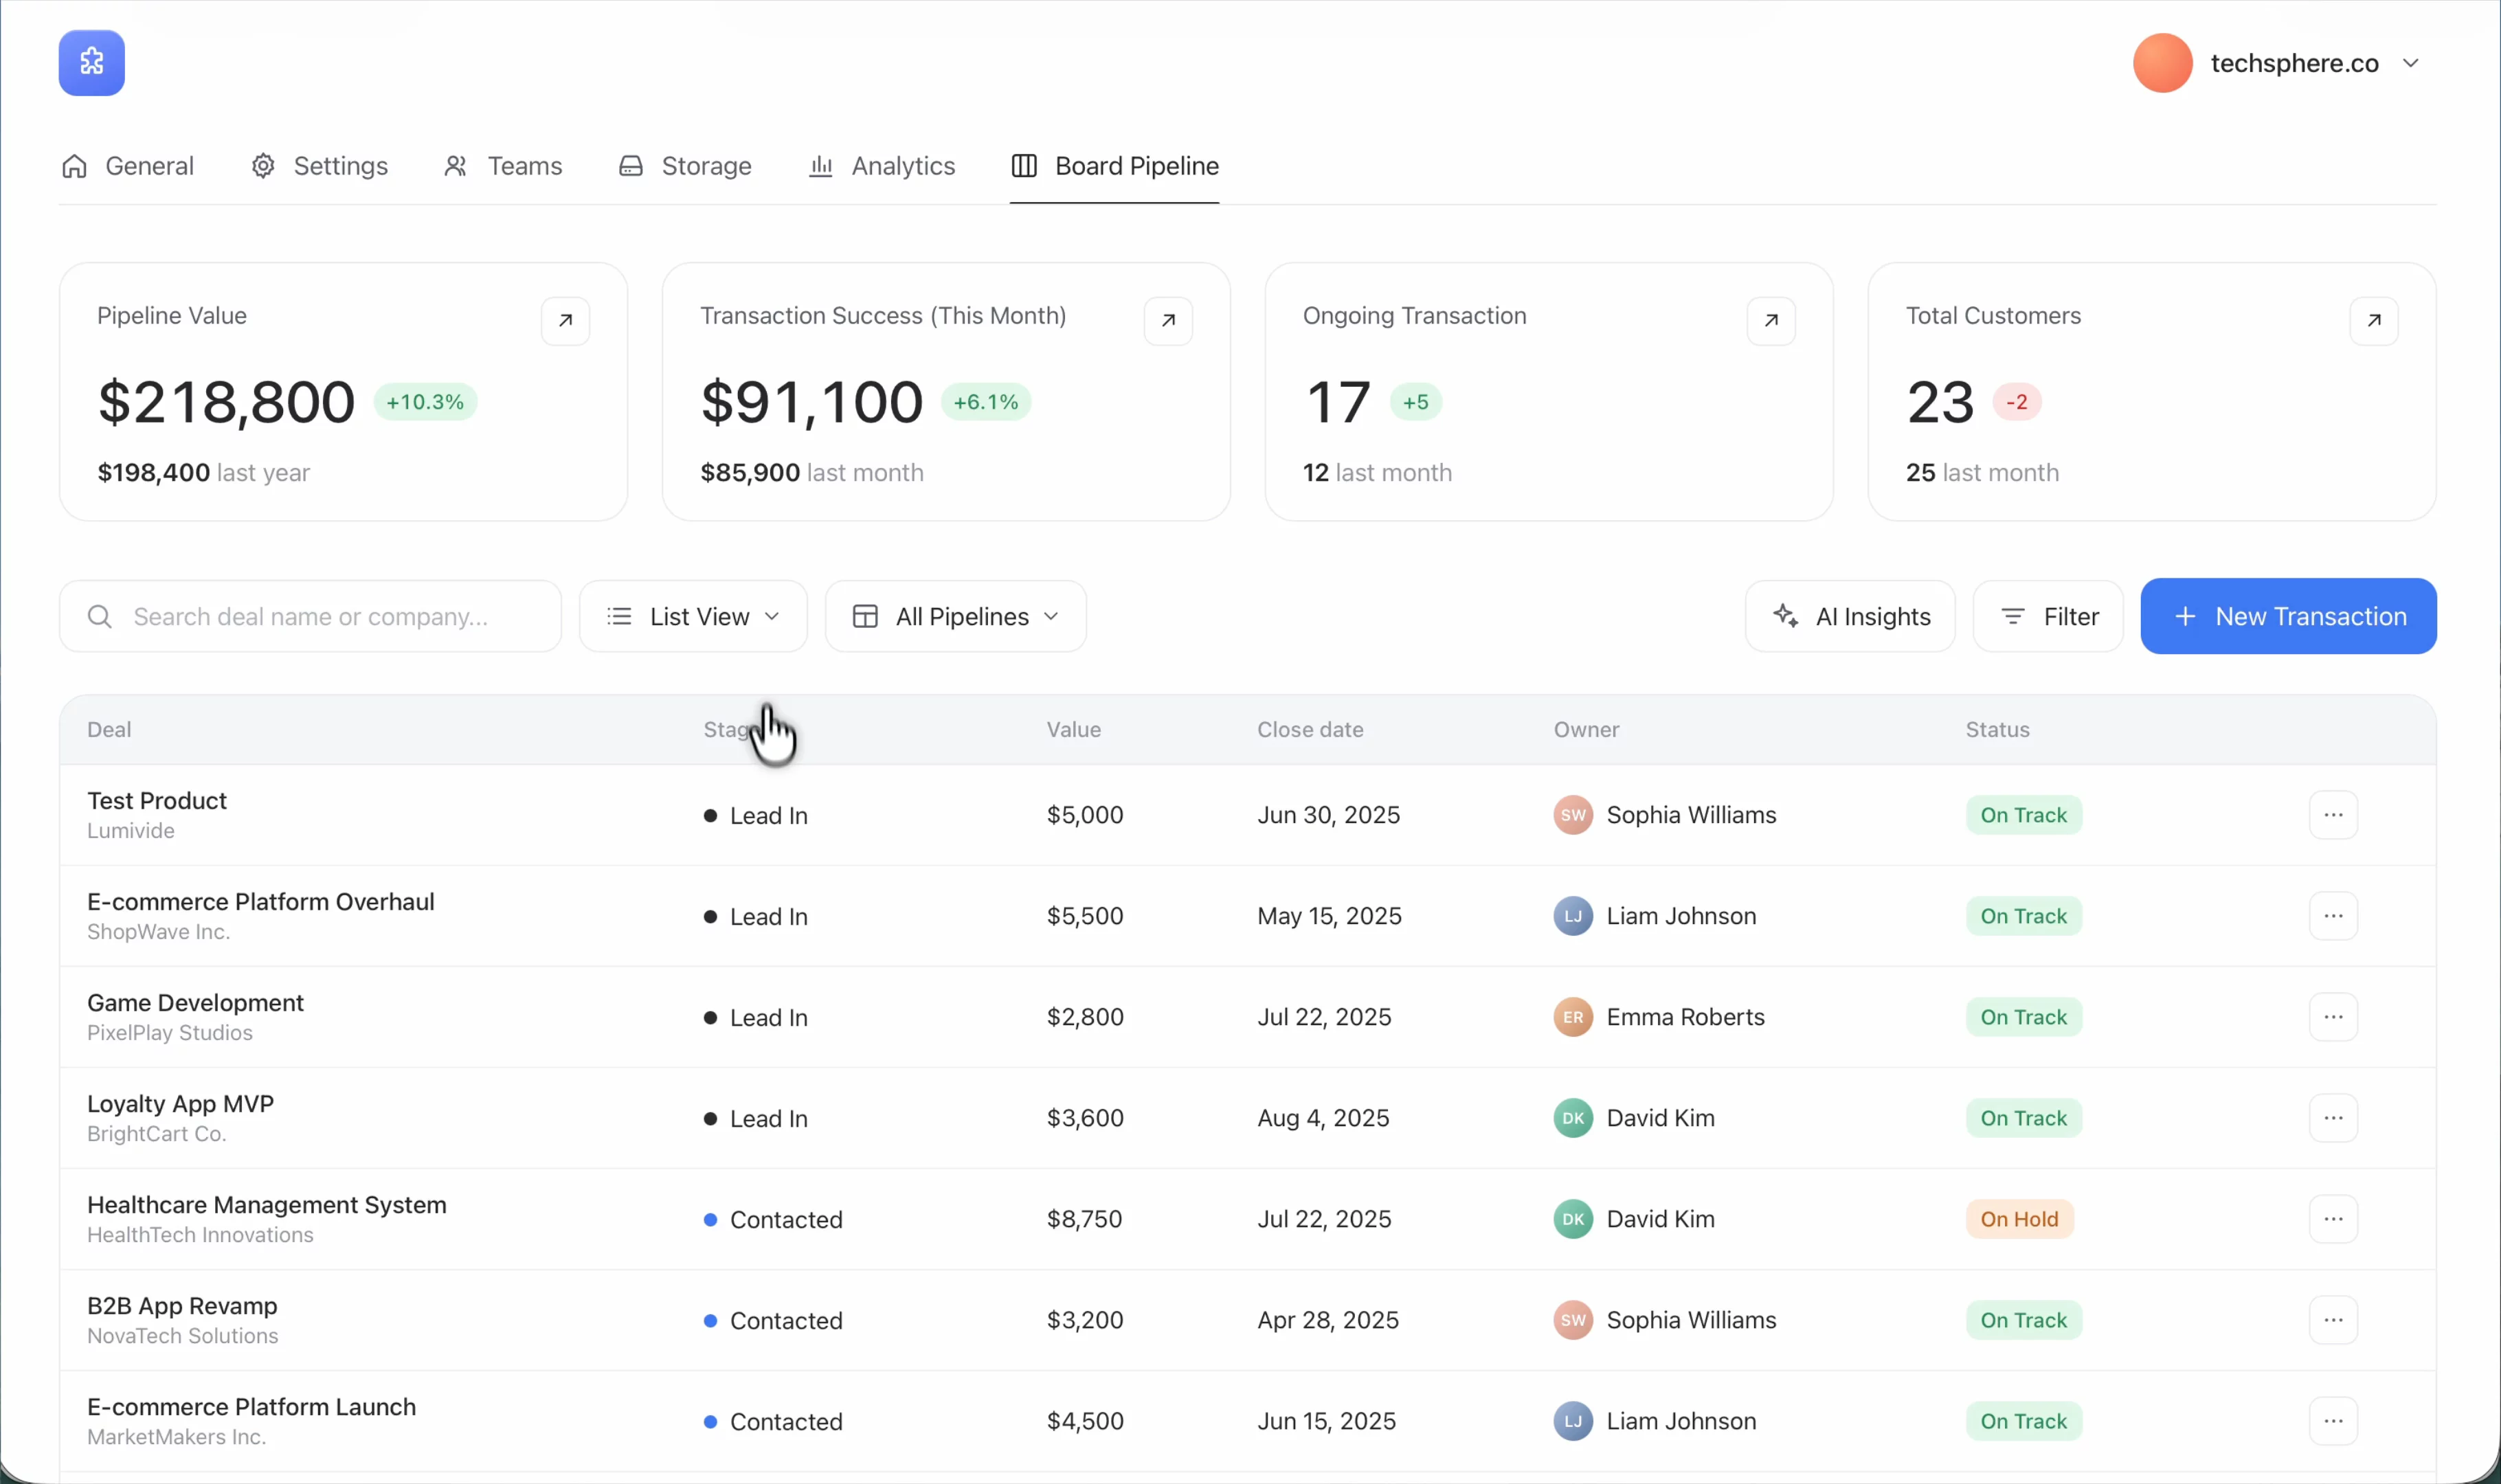This screenshot has height=1484, width=2501.
Task: Click the +6.1% growth badge
Action: pyautogui.click(x=985, y=402)
